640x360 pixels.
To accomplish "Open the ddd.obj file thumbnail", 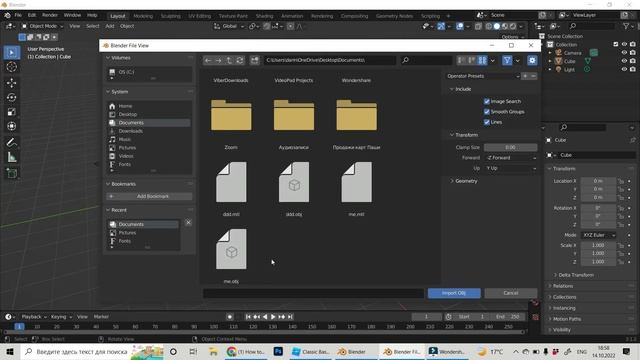I will pyautogui.click(x=294, y=182).
